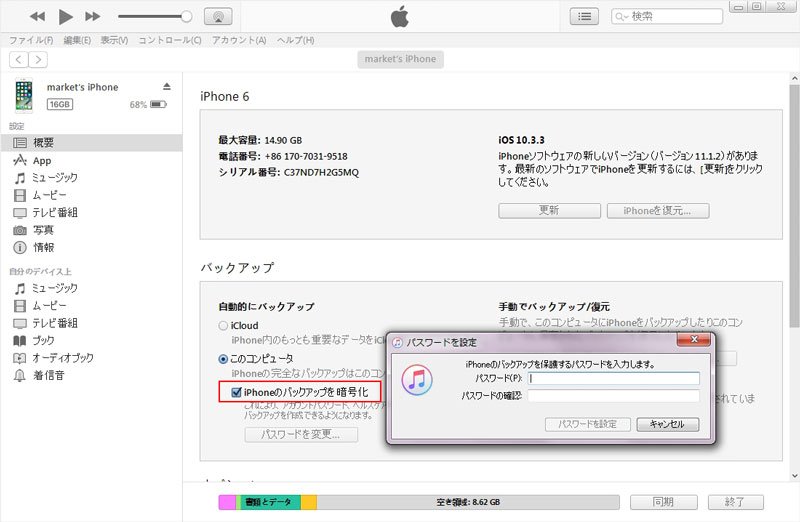The height and width of the screenshot is (522, 800).
Task: Click the iPhoneを復元 button
Action: (x=658, y=211)
